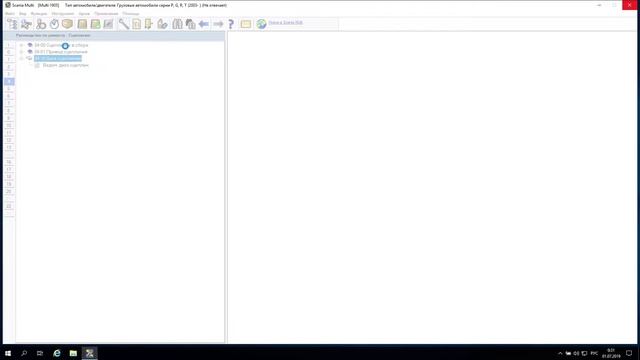Open the document under the 04-10 node
The width and height of the screenshot is (640, 360).
click(65, 65)
